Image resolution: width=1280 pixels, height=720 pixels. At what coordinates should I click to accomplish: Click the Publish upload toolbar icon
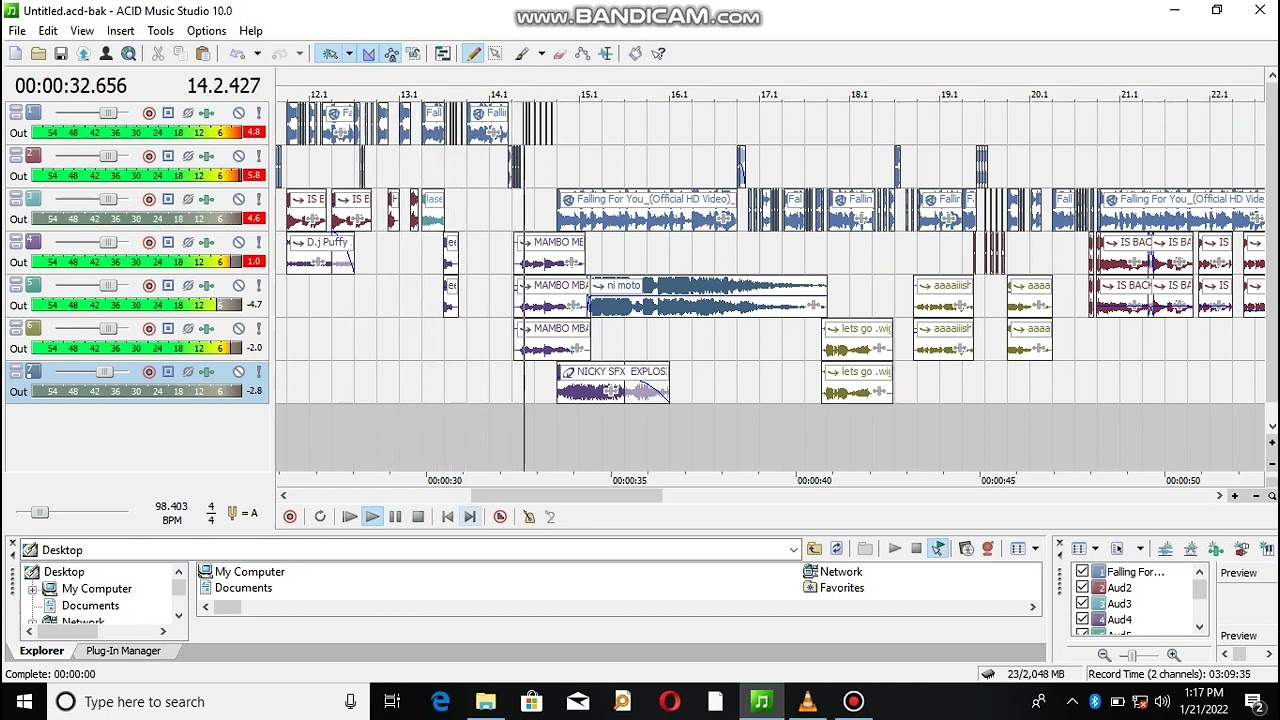coord(83,54)
